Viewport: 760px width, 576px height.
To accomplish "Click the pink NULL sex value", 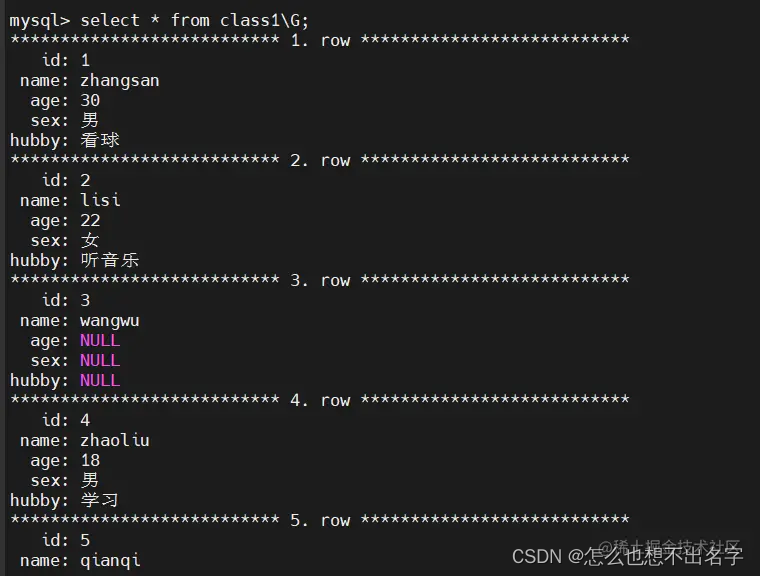I will [x=100, y=360].
